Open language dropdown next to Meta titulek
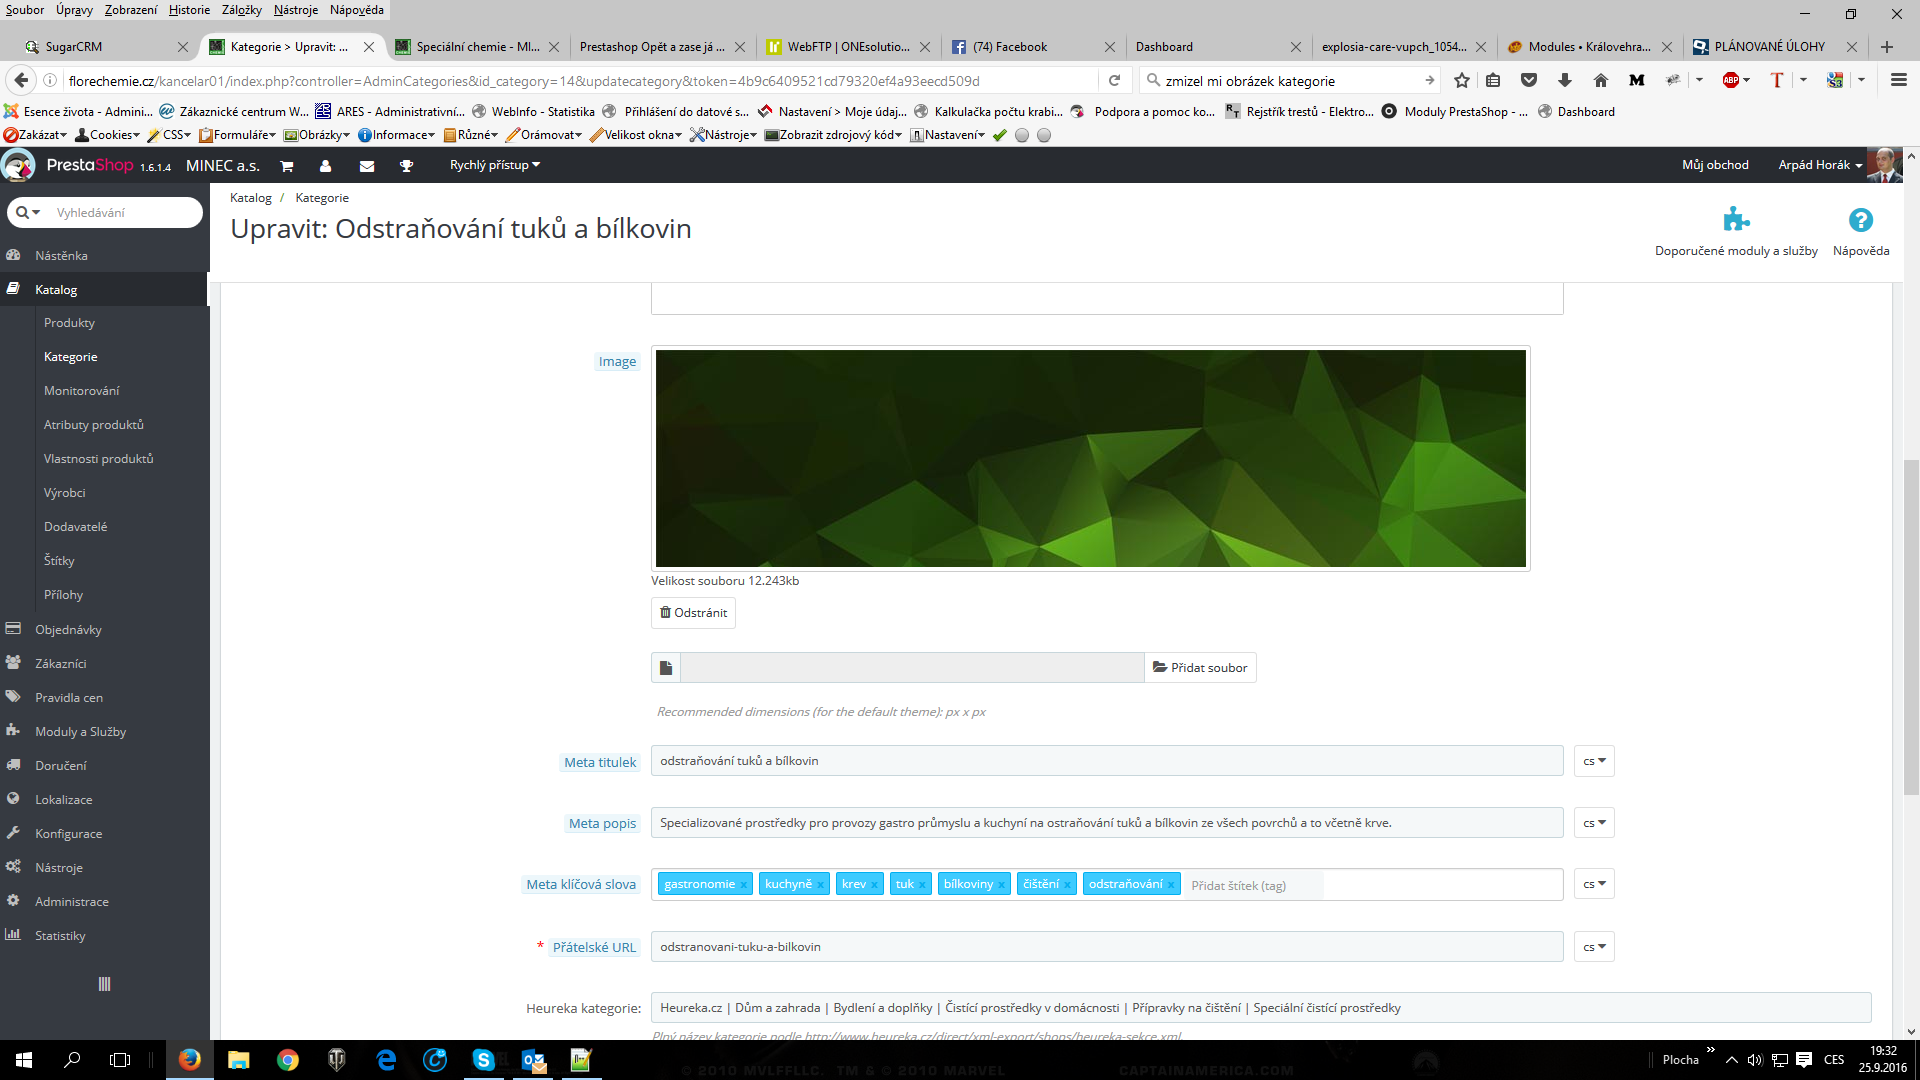1920x1080 pixels. point(1594,761)
